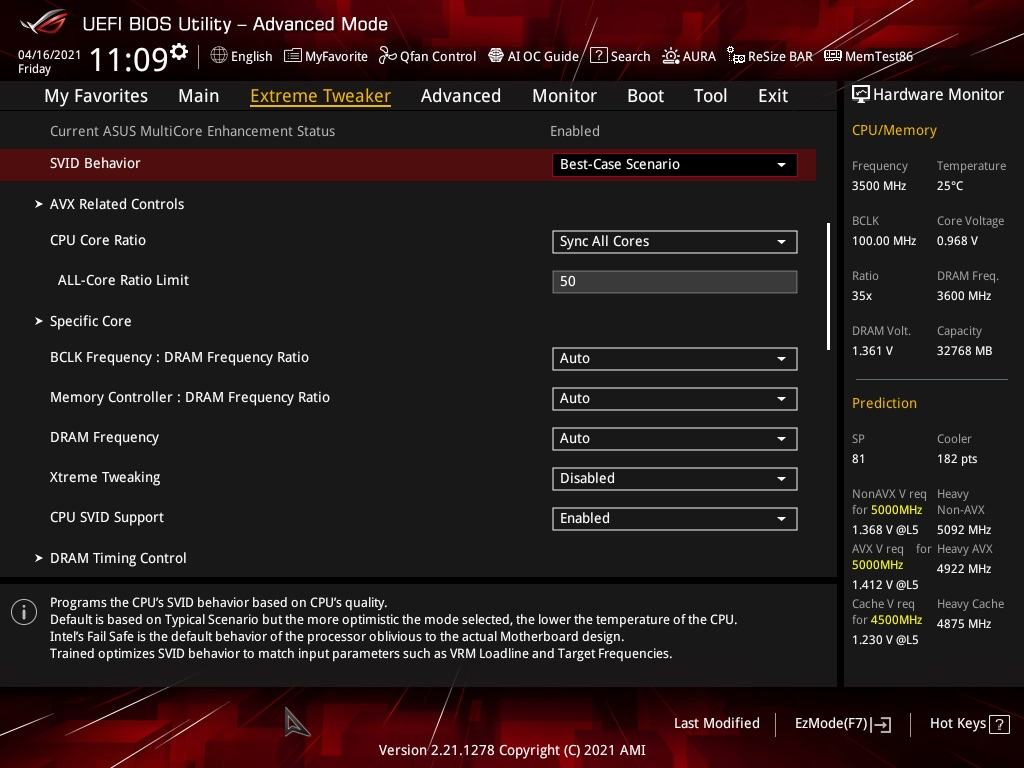
Task: Click the DRAM Frequency label
Action: pyautogui.click(x=104, y=438)
